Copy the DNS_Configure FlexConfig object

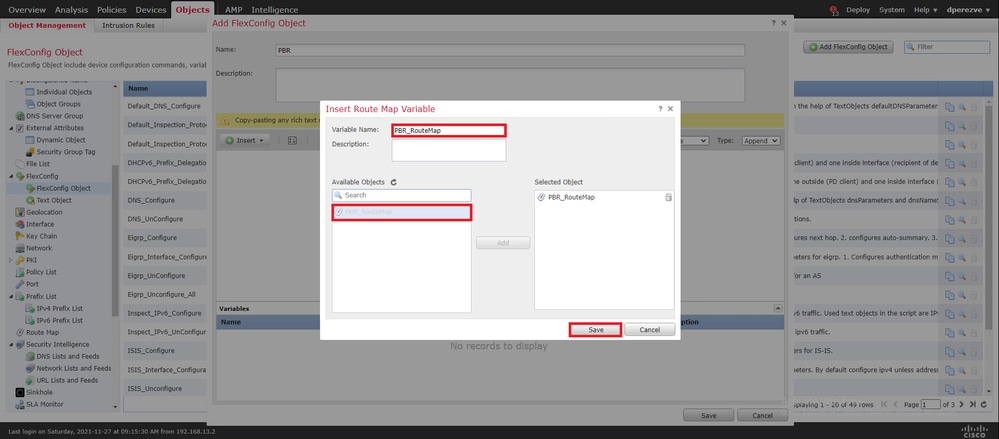point(949,201)
